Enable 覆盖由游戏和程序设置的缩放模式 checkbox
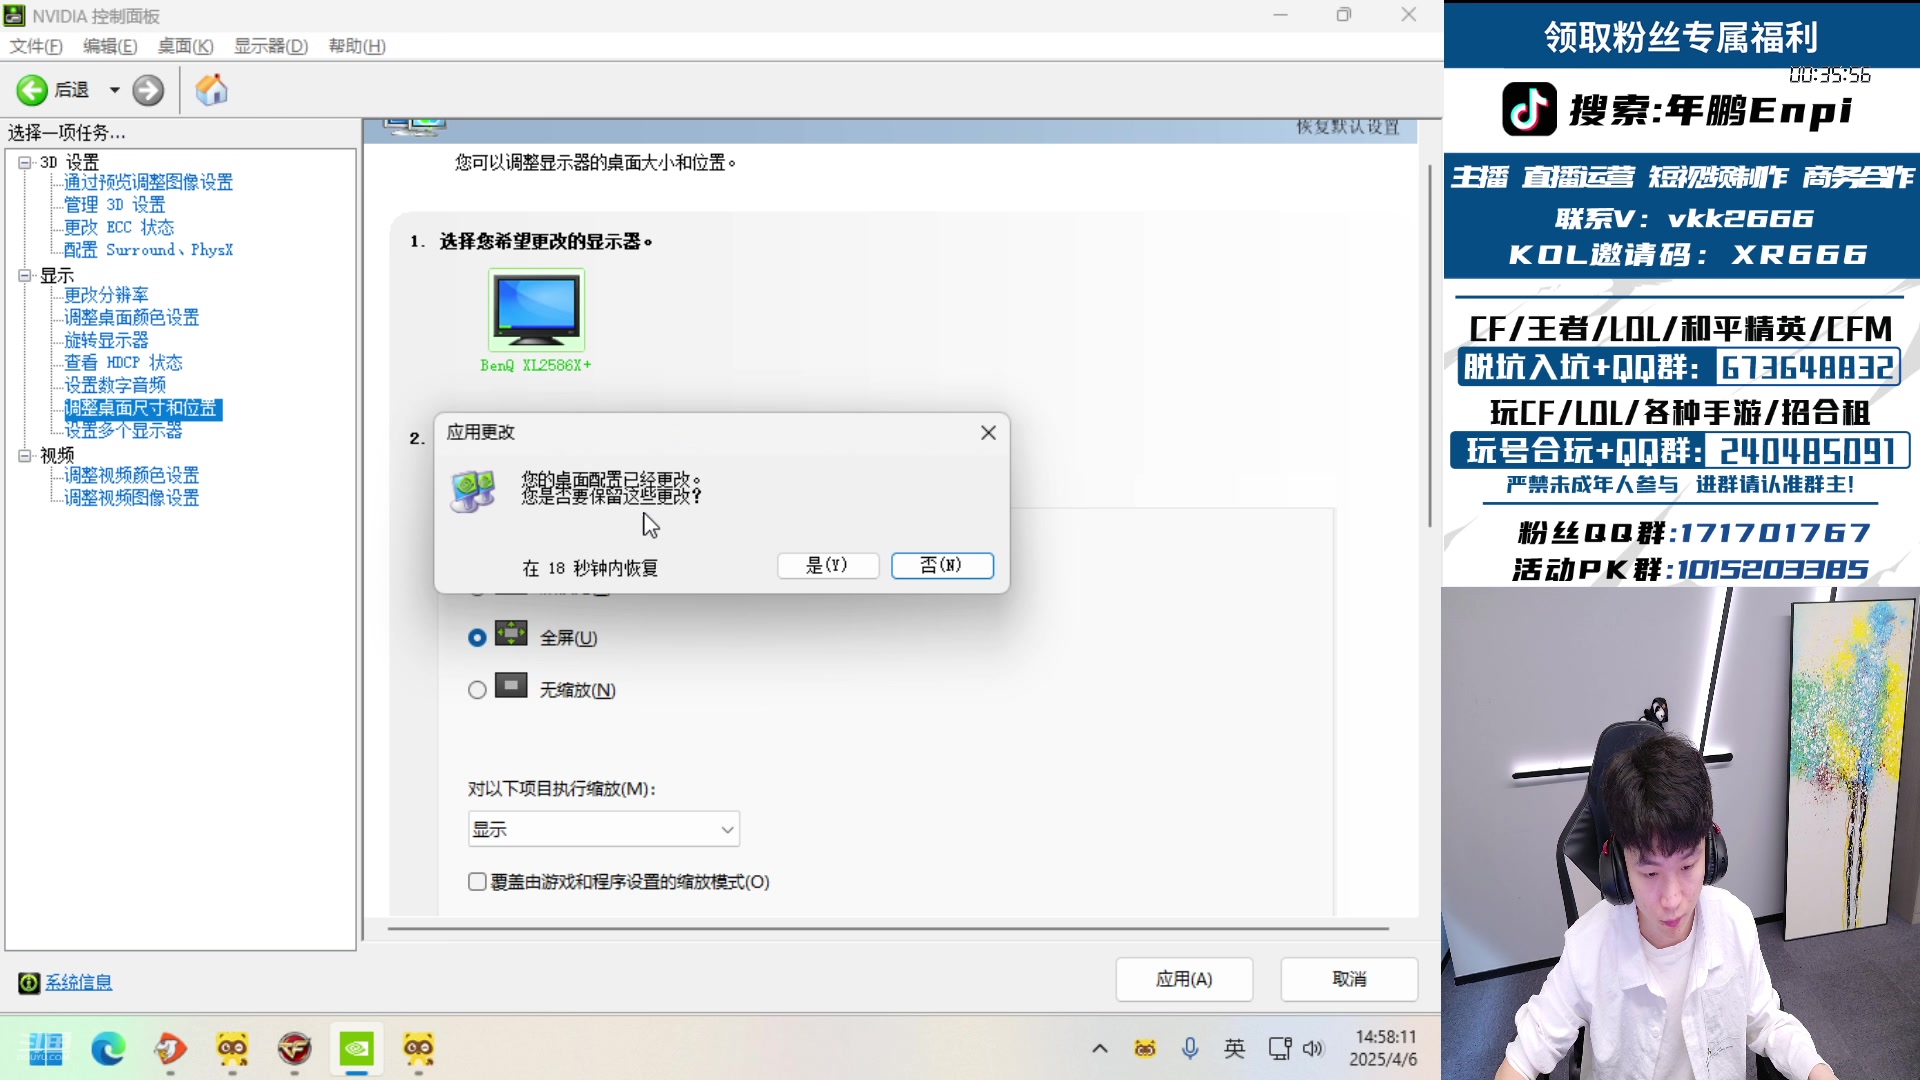 click(477, 882)
